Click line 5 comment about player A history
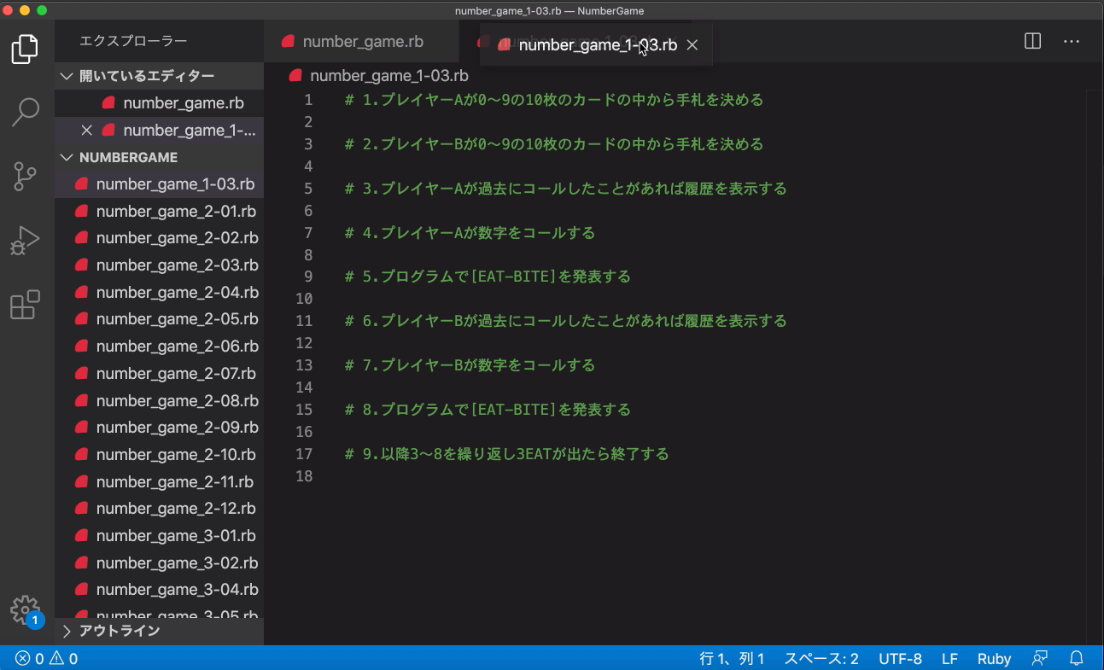Viewport: 1104px width, 670px height. pos(565,189)
